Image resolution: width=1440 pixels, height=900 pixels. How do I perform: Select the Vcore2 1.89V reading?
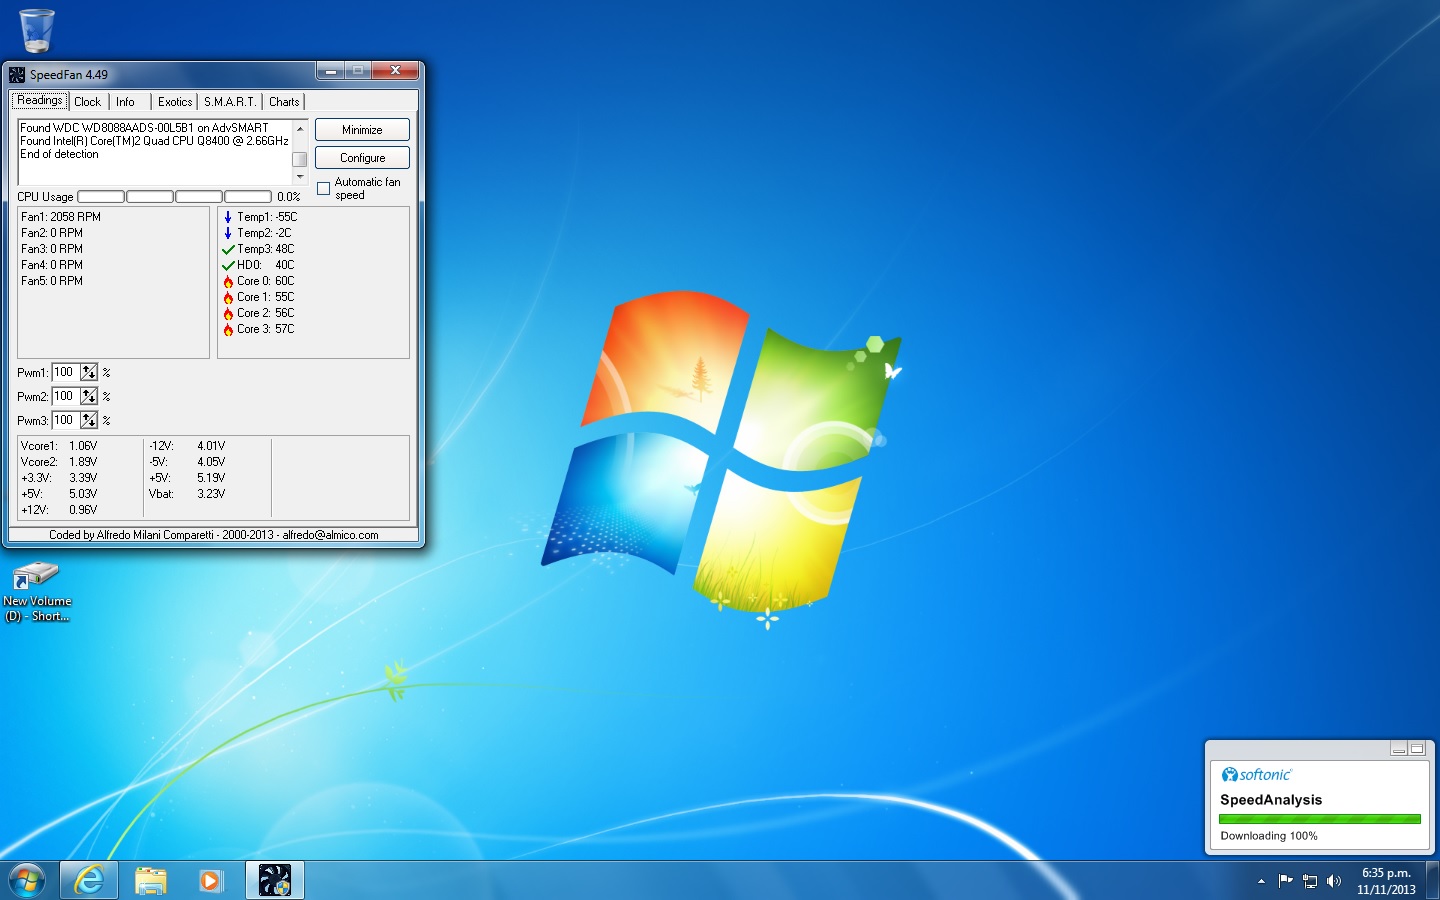(59, 462)
